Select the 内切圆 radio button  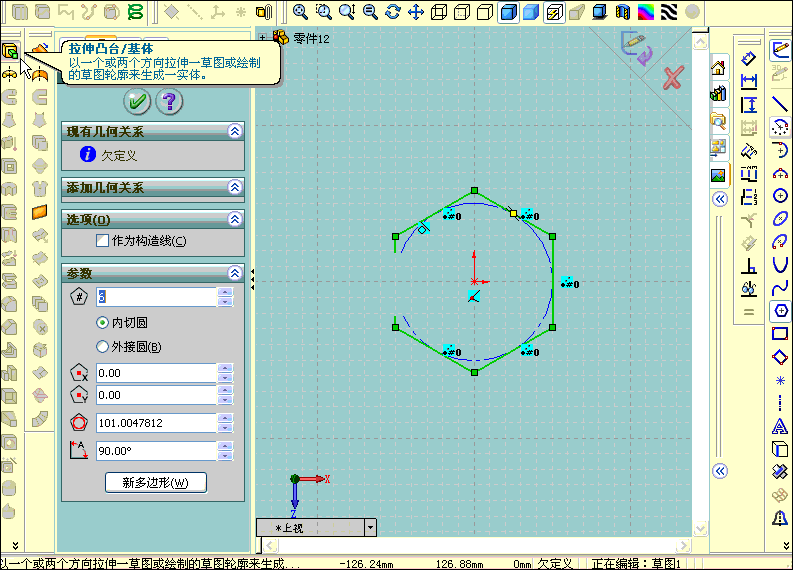pyautogui.click(x=103, y=323)
